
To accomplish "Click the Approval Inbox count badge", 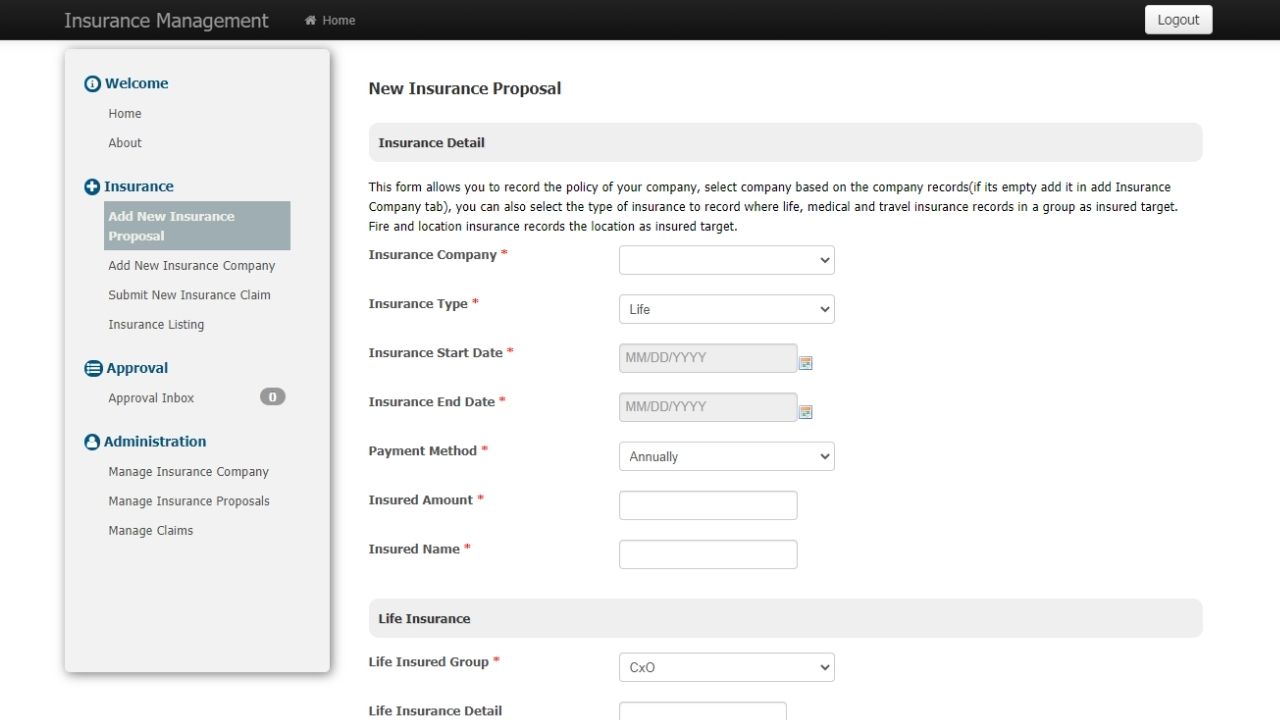I will [272, 397].
